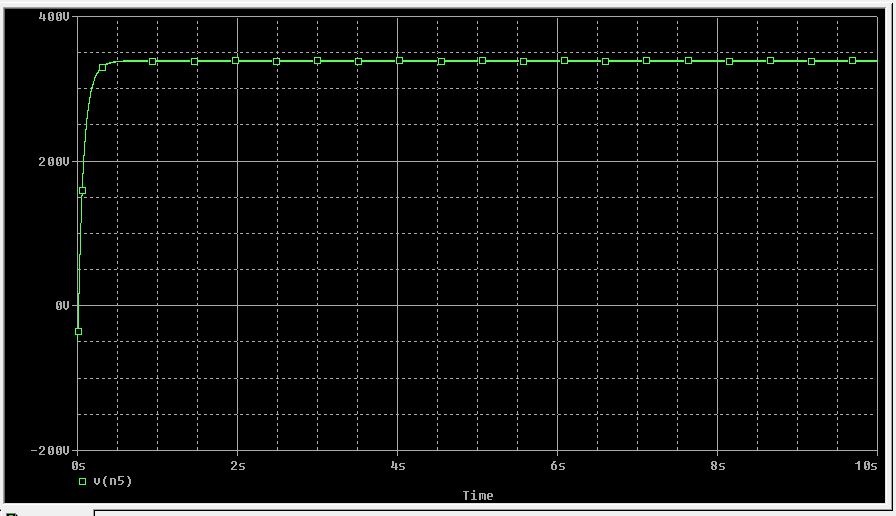
Task: Click the trace marker at 2s
Action: tap(236, 61)
